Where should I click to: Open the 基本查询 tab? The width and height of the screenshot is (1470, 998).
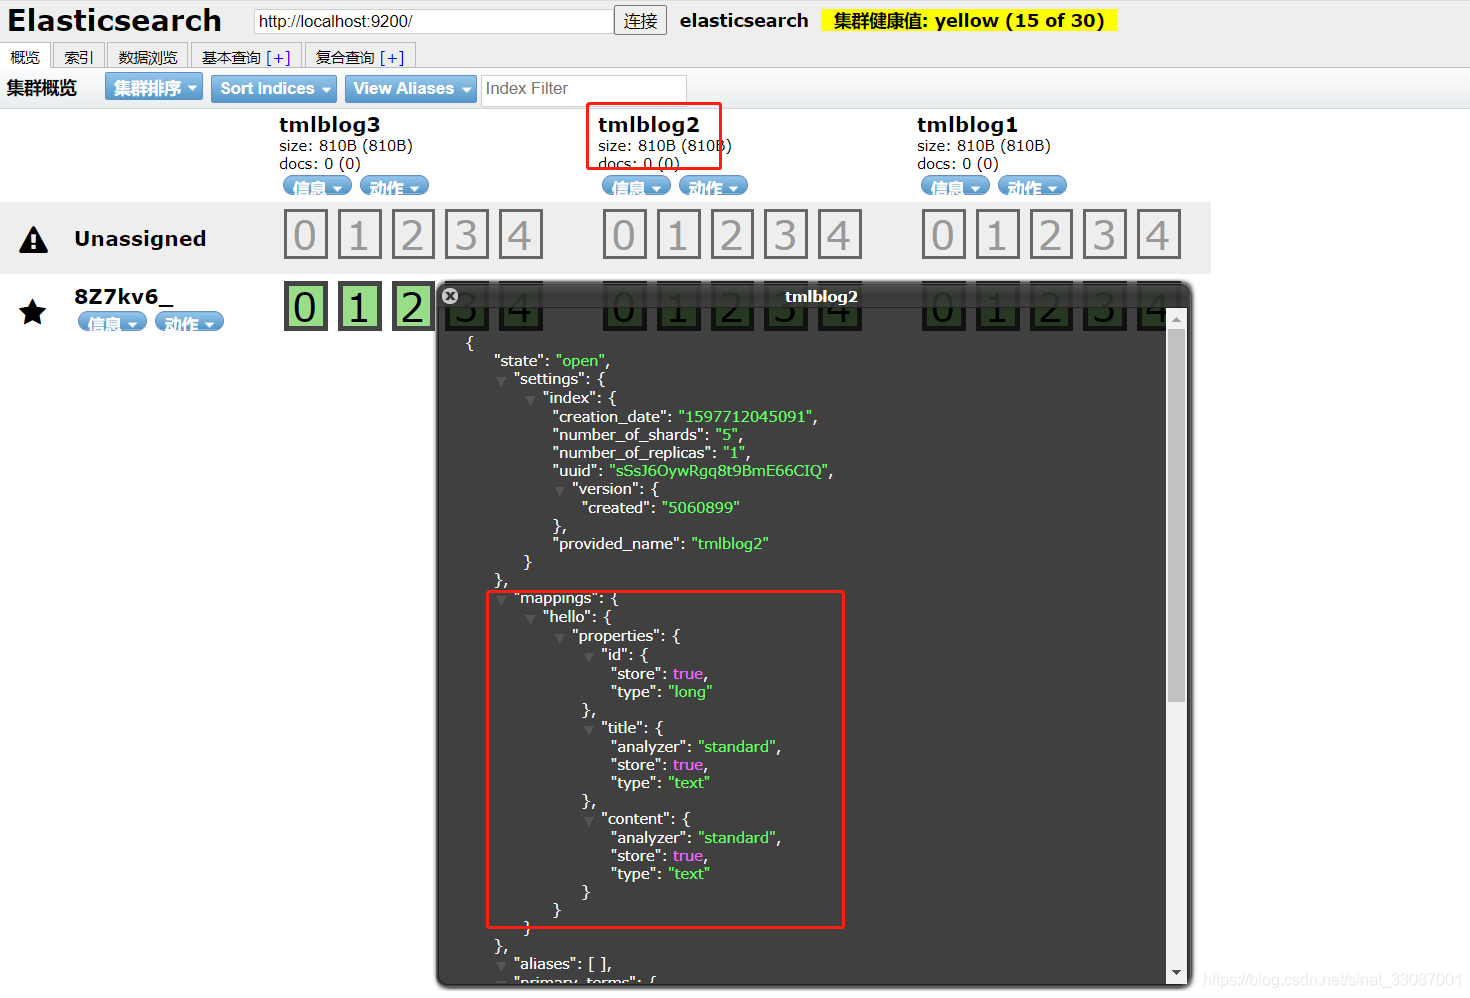(x=246, y=57)
